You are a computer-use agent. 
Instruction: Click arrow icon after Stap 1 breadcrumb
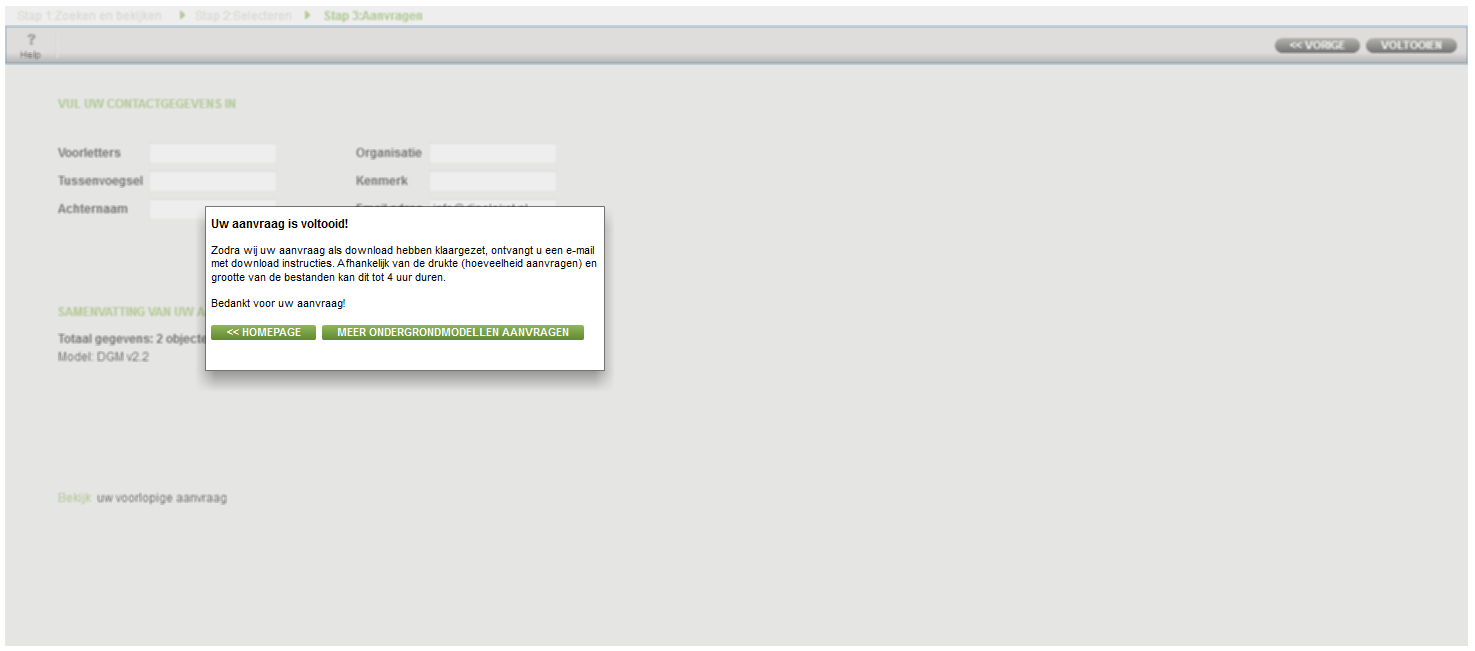point(182,16)
